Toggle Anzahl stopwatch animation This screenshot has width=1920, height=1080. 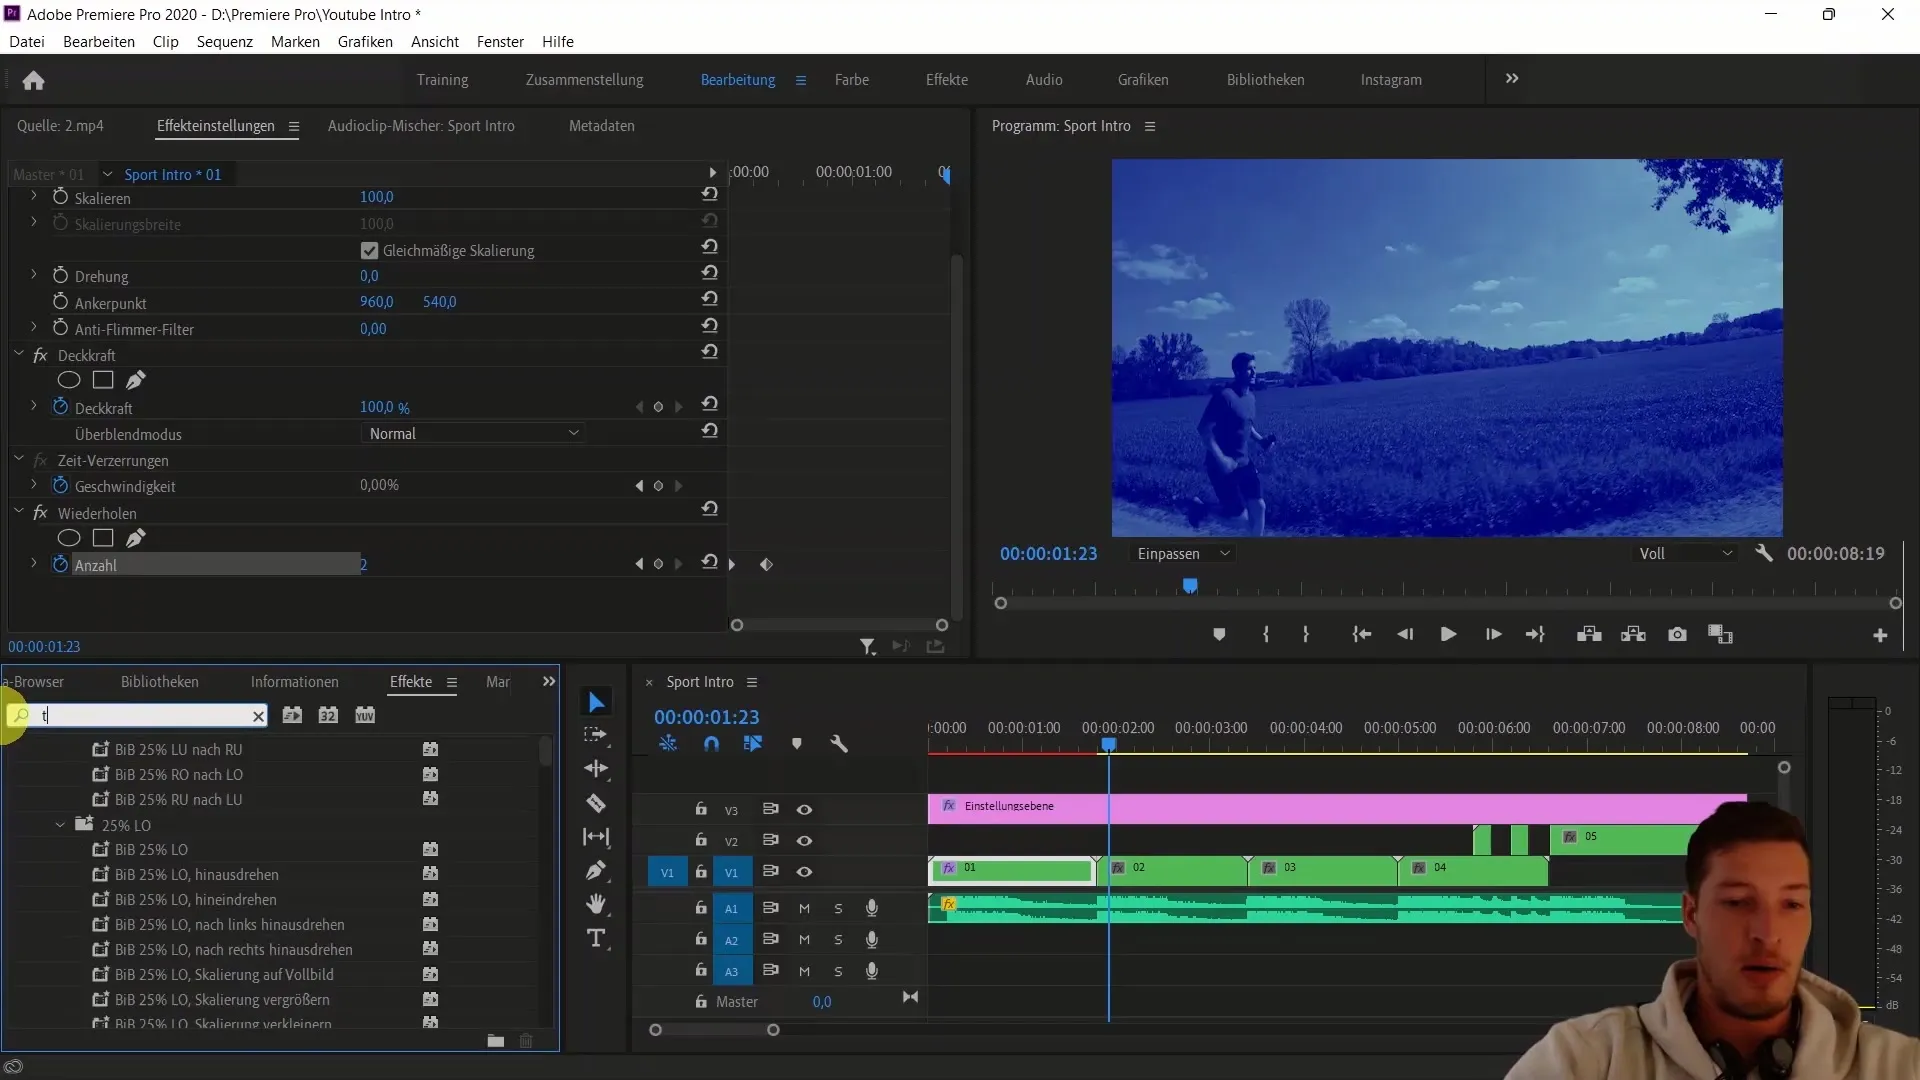(60, 564)
